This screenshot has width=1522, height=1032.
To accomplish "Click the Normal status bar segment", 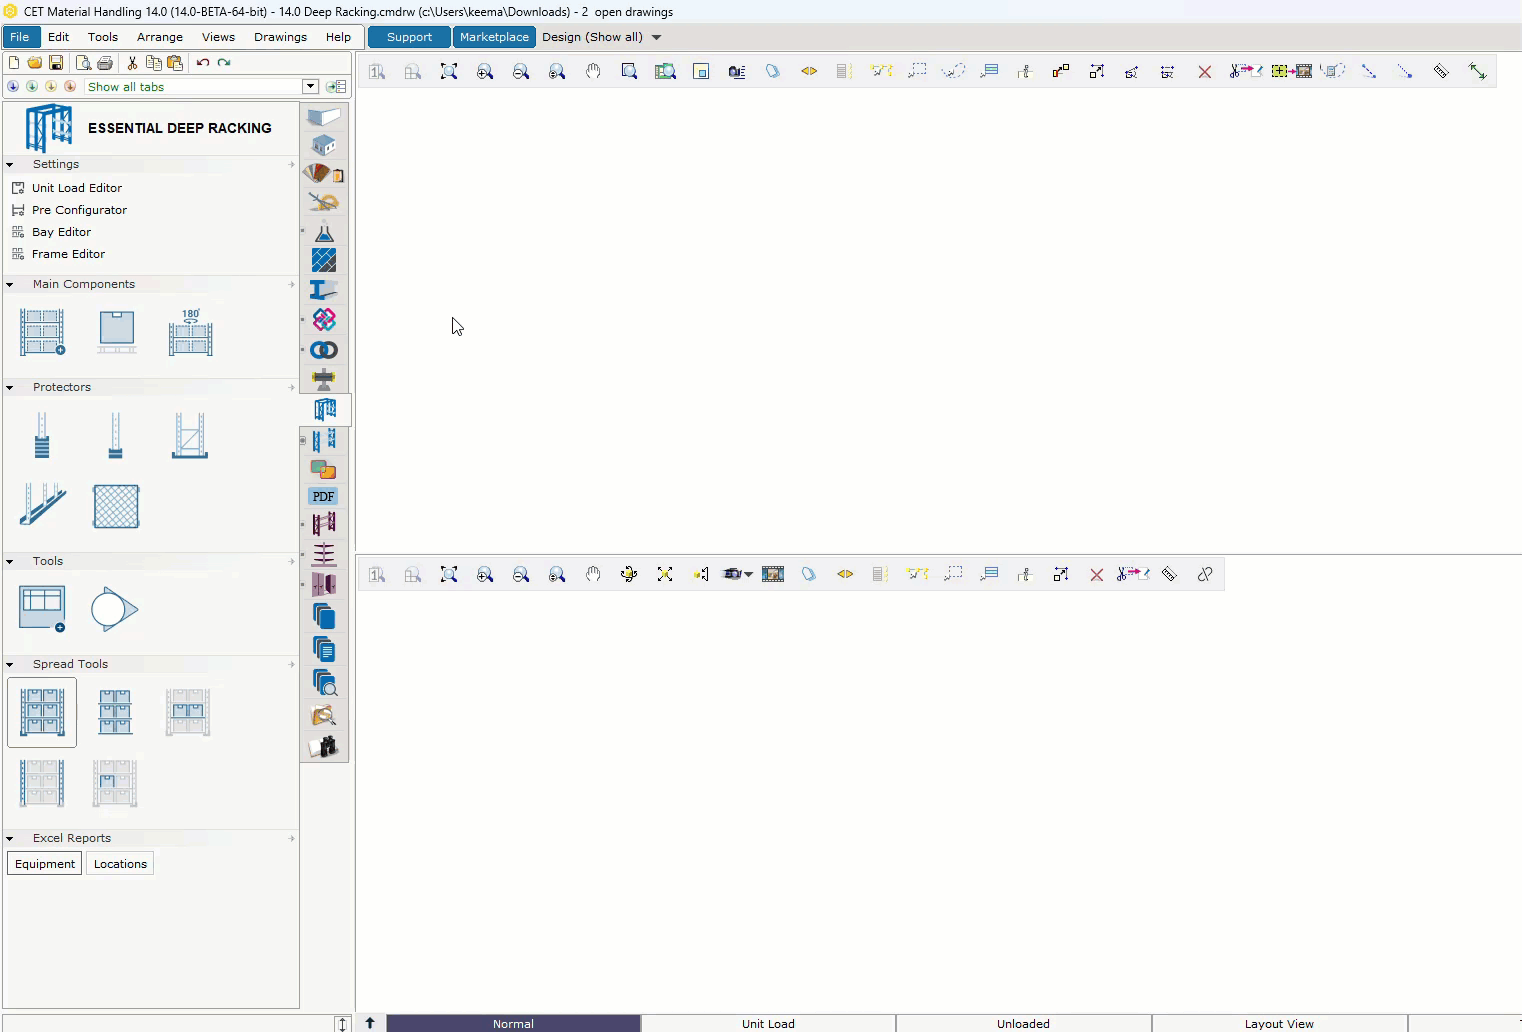I will pyautogui.click(x=513, y=1023).
